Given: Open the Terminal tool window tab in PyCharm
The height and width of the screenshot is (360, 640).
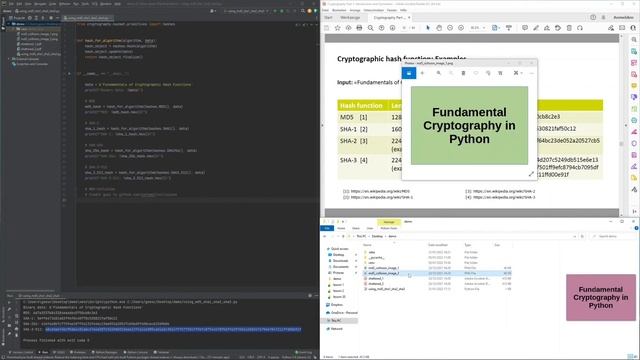Looking at the screenshot, I should (162, 352).
